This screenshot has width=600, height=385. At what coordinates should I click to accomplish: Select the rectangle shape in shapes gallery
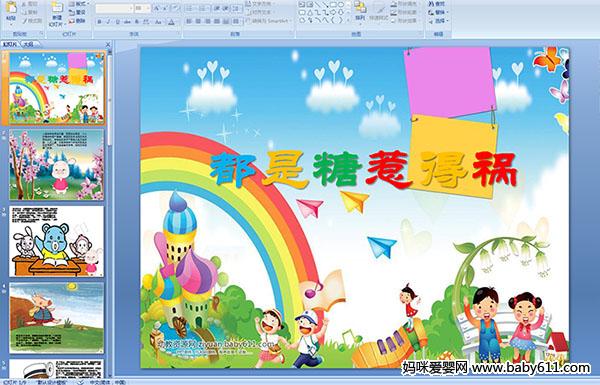click(x=333, y=5)
